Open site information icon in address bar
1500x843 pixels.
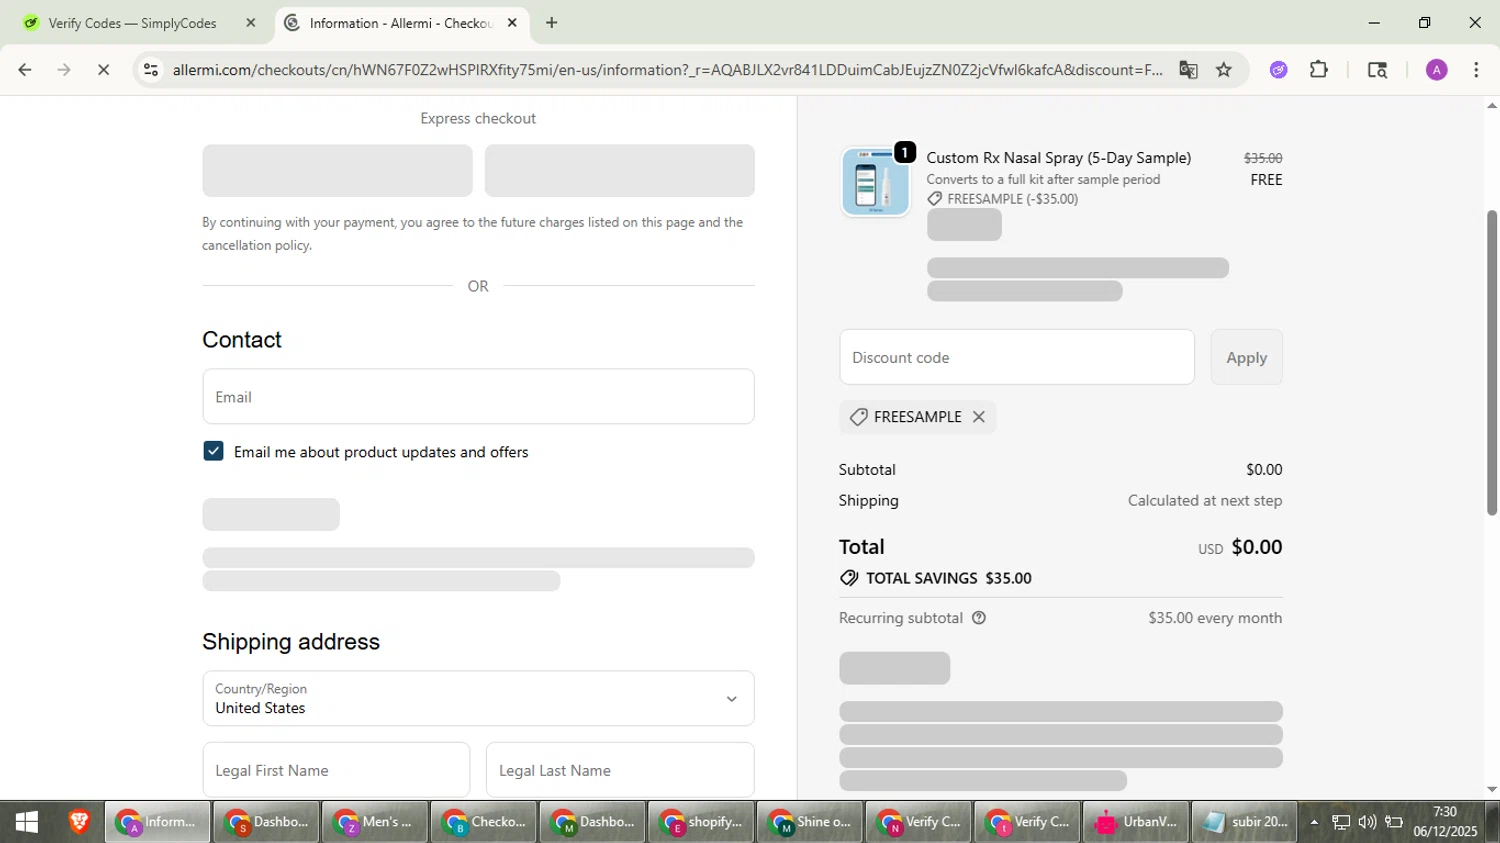(151, 70)
